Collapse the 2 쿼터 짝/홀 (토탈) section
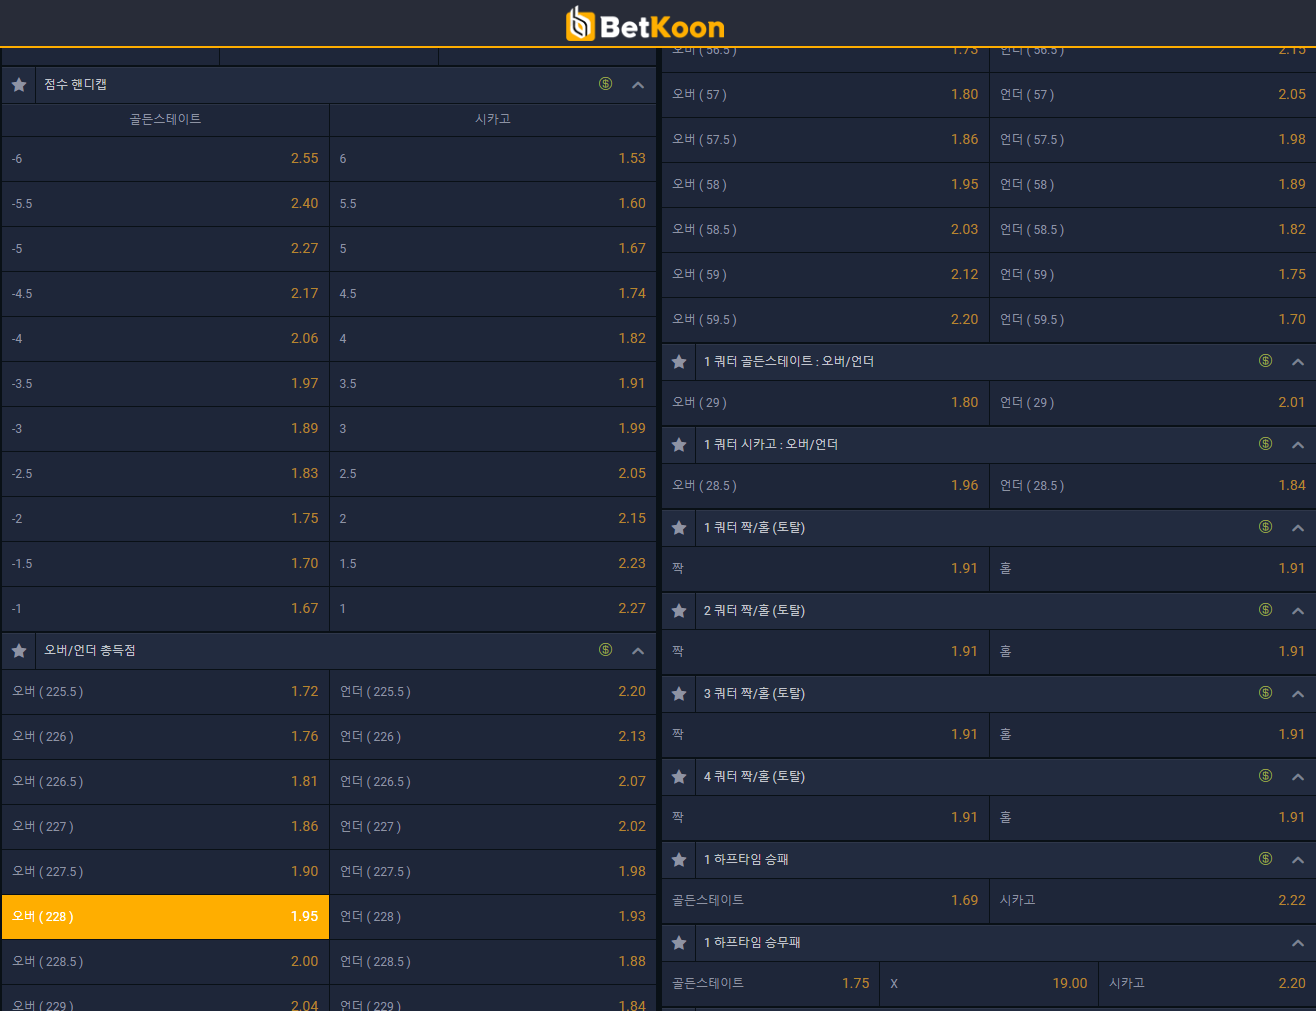Screen dimensions: 1316x1011 pyautogui.click(x=1297, y=611)
